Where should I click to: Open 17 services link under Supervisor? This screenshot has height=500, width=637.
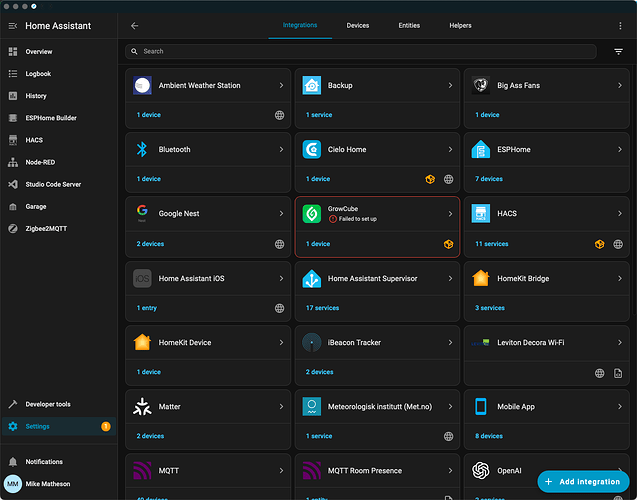point(322,308)
